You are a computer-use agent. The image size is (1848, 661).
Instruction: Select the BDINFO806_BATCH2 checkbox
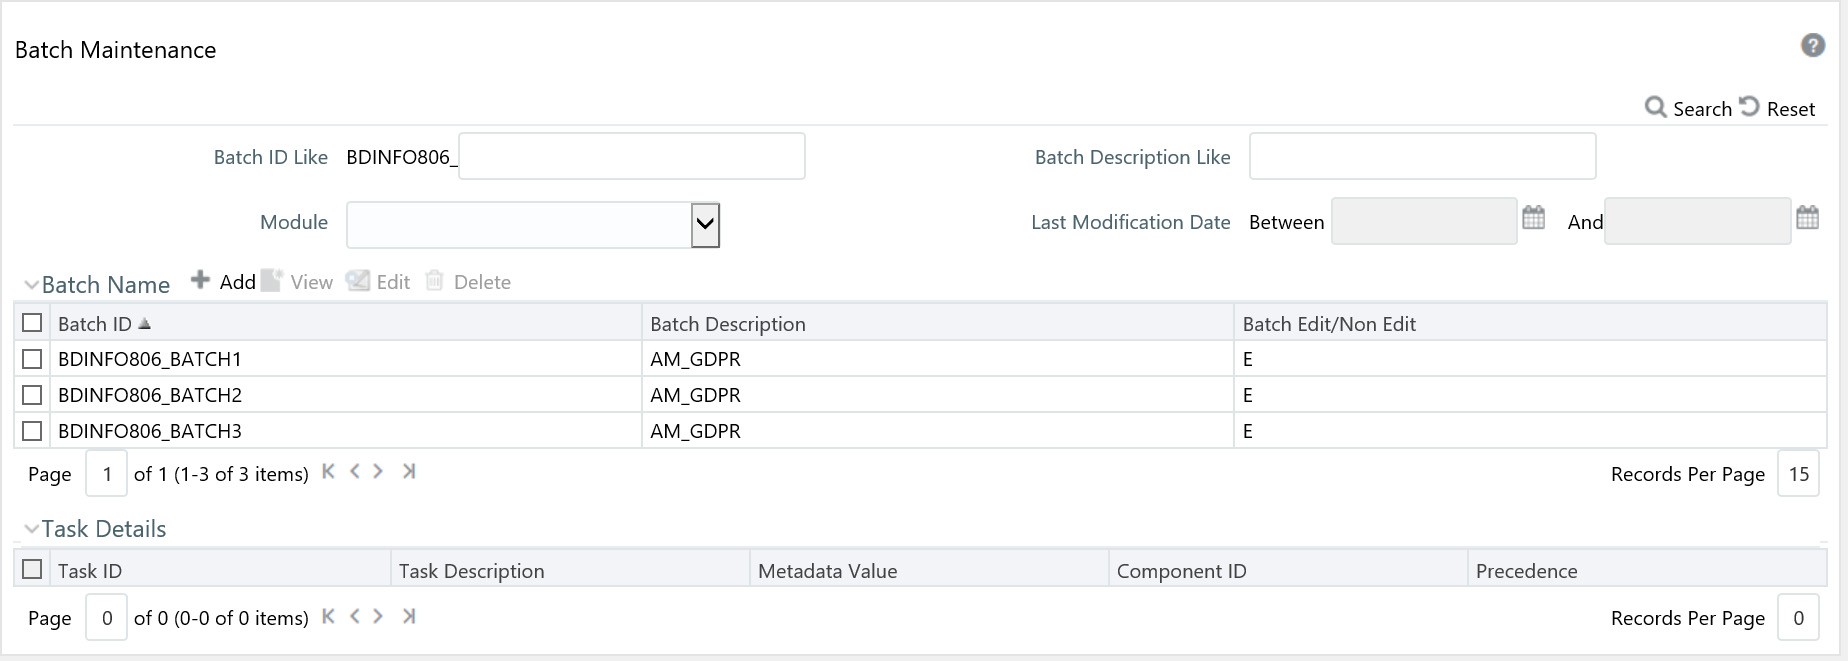pyautogui.click(x=32, y=395)
